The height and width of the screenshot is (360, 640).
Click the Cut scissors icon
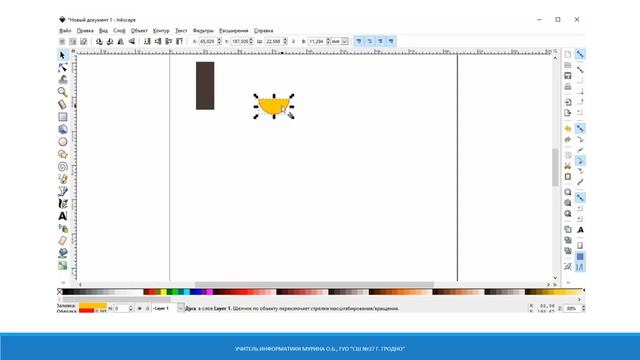pos(568,166)
